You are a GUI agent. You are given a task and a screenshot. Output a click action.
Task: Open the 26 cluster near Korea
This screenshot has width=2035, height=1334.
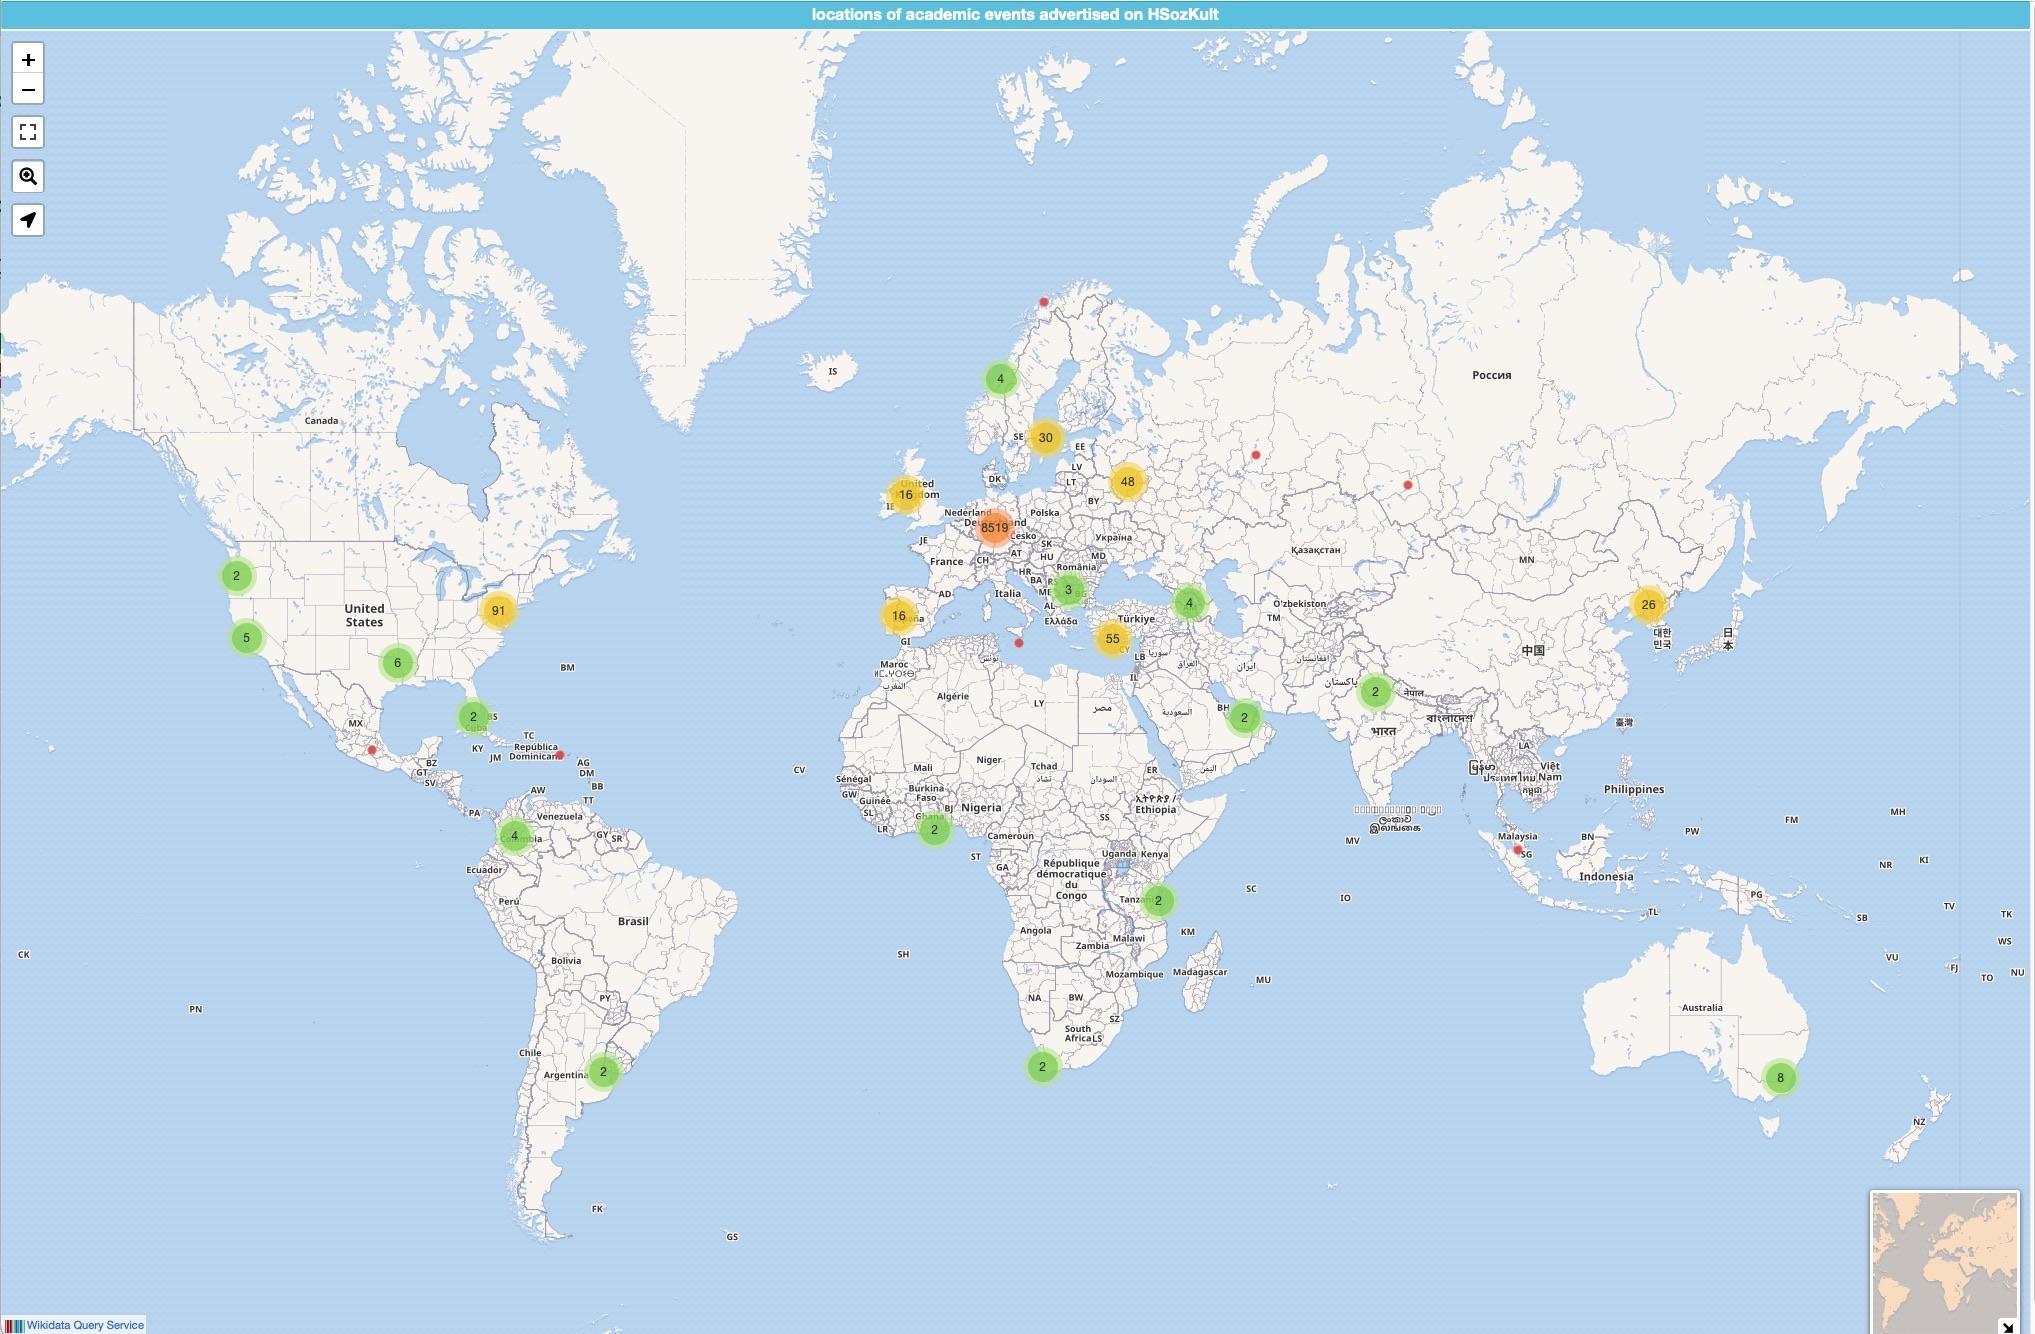coord(1648,604)
